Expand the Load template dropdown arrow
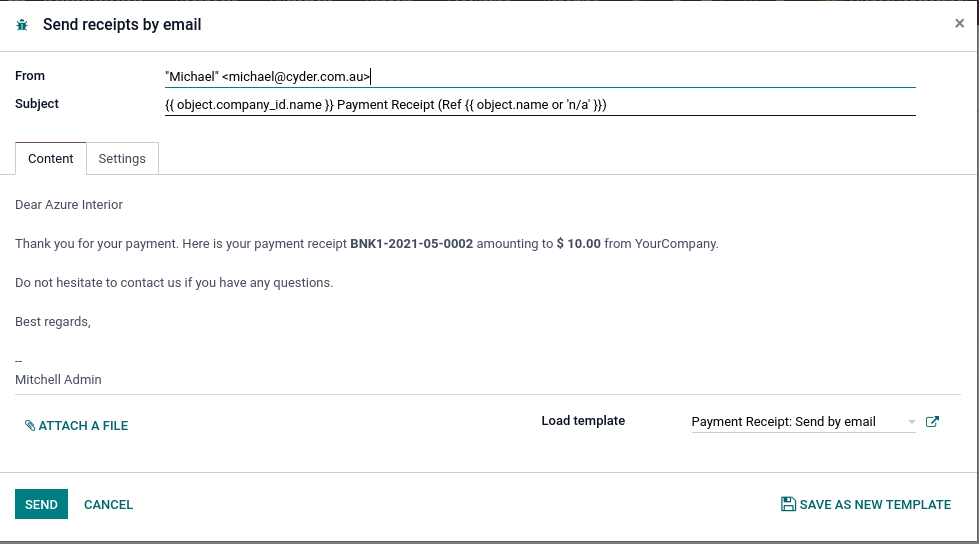 point(912,422)
